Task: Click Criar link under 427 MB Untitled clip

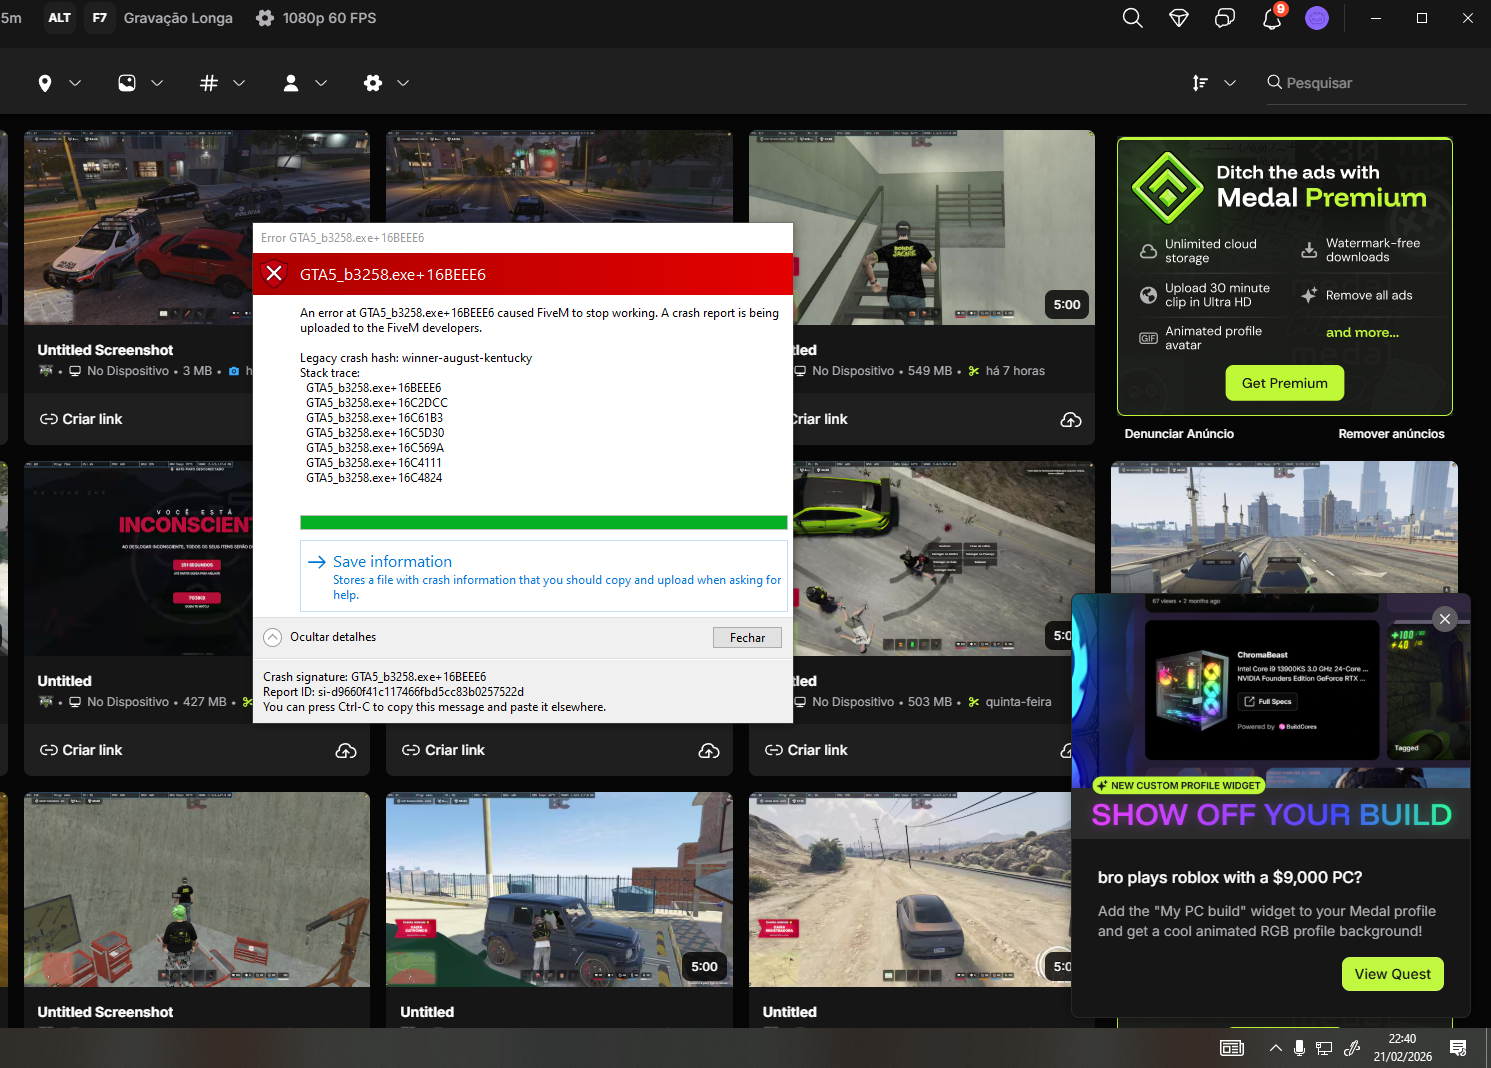Action: (x=81, y=750)
